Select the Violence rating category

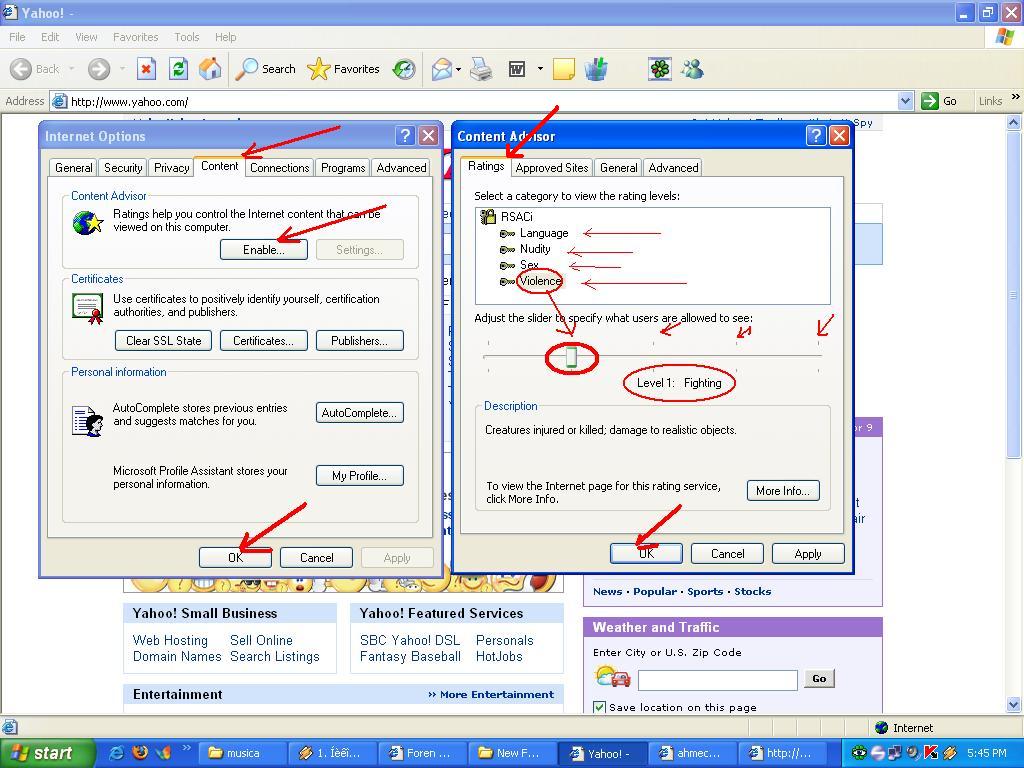[x=541, y=281]
